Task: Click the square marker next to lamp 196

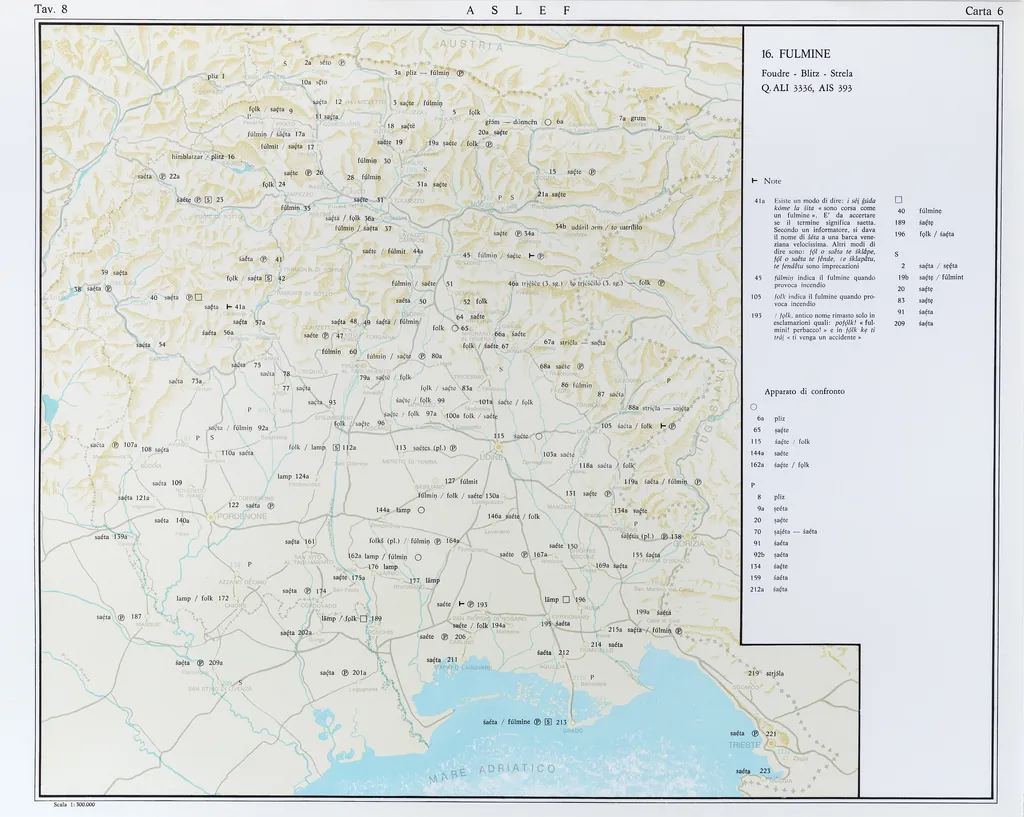Action: click(x=566, y=600)
